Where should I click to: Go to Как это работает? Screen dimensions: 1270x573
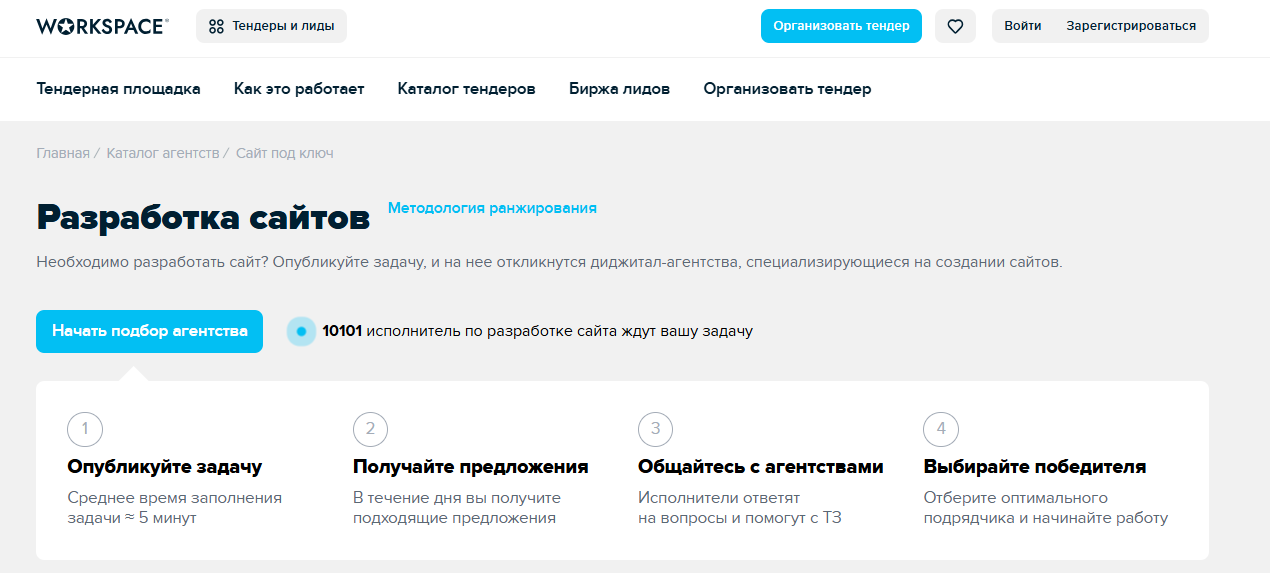[x=299, y=89]
